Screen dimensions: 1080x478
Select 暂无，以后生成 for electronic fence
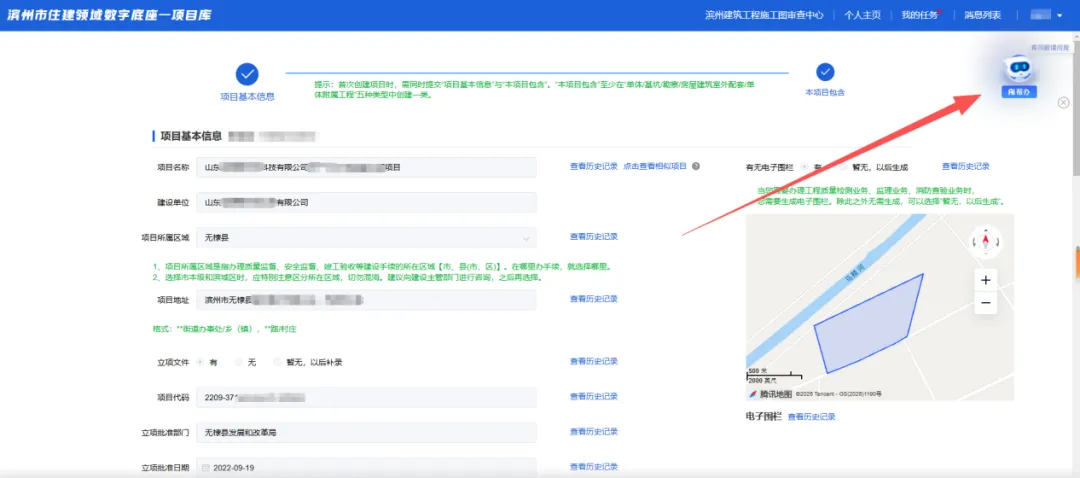click(844, 167)
